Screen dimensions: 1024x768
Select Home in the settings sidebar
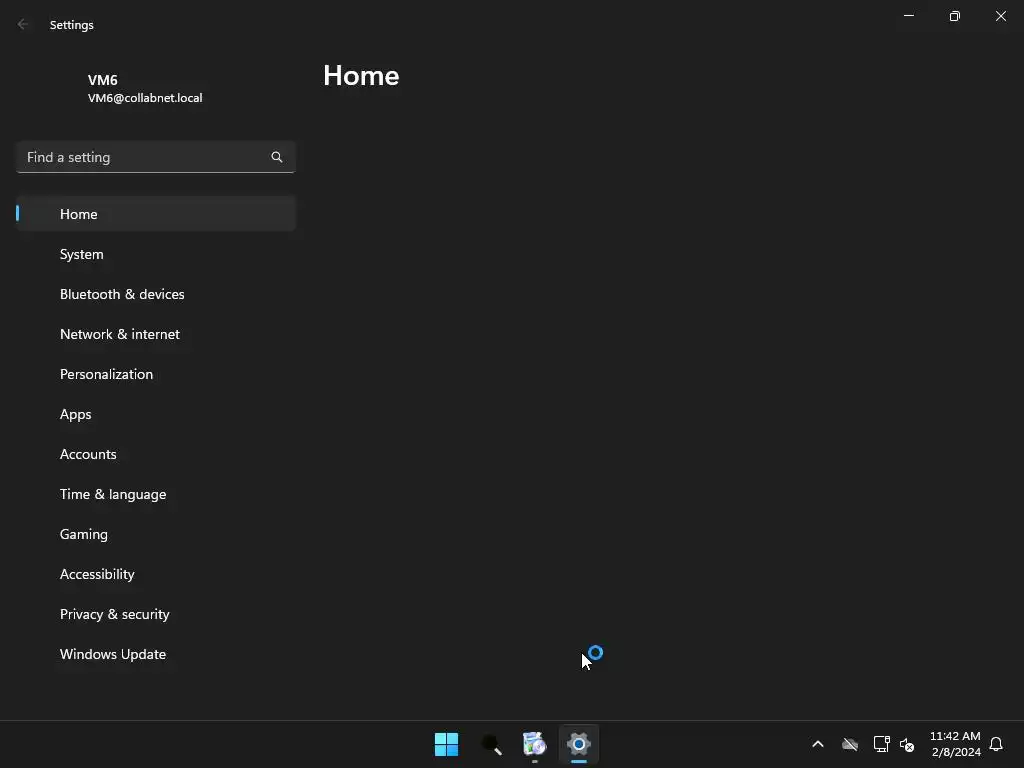point(155,214)
